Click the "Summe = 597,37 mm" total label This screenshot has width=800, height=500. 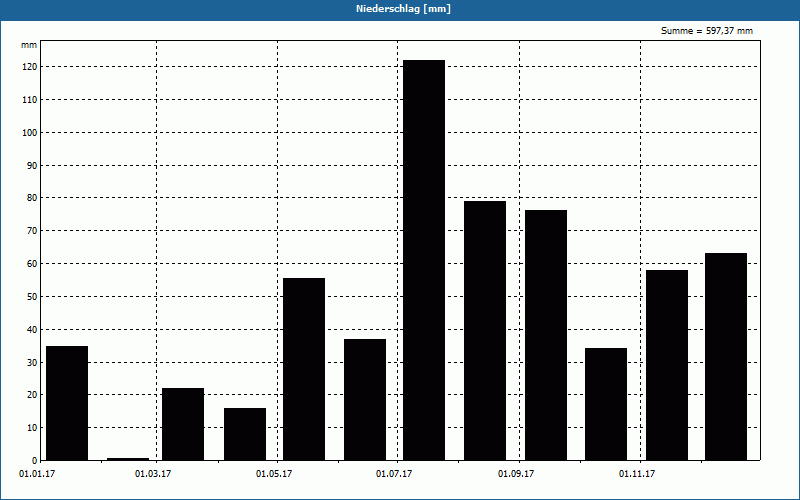(x=707, y=31)
